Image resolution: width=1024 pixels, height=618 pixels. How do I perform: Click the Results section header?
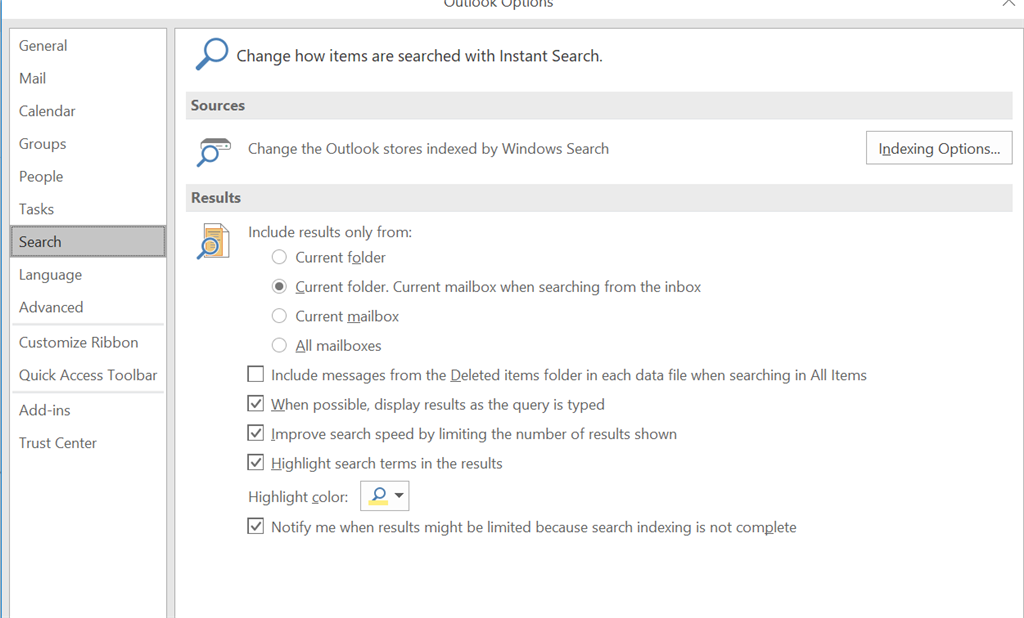click(x=599, y=197)
